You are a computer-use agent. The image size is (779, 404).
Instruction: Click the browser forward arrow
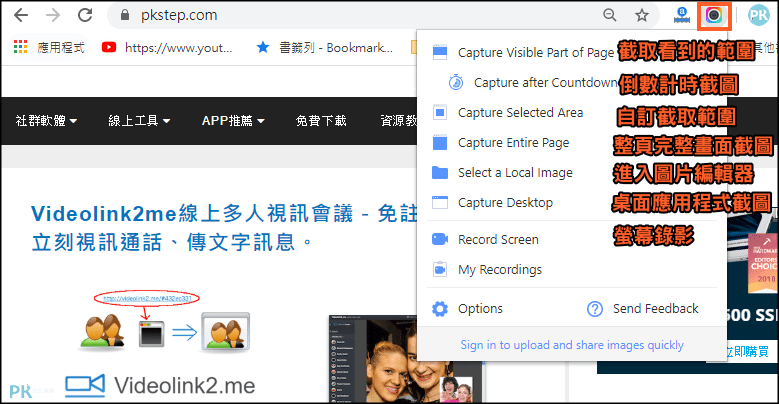pos(53,15)
